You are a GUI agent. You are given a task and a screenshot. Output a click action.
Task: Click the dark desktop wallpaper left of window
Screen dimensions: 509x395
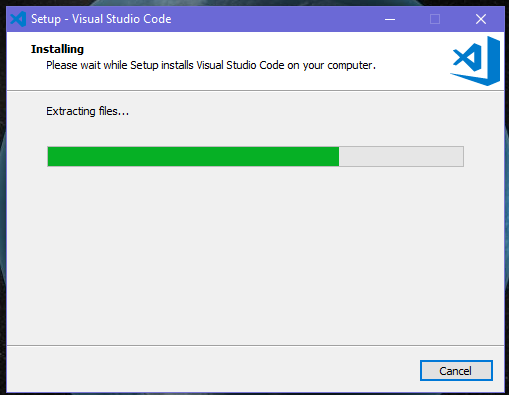click(3, 200)
